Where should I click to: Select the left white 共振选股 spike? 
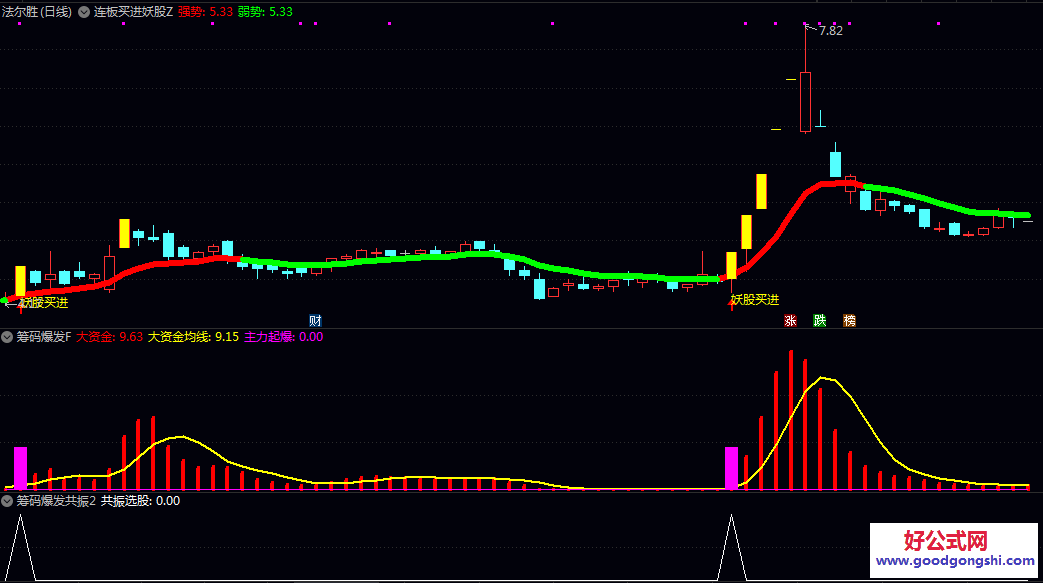tap(21, 547)
